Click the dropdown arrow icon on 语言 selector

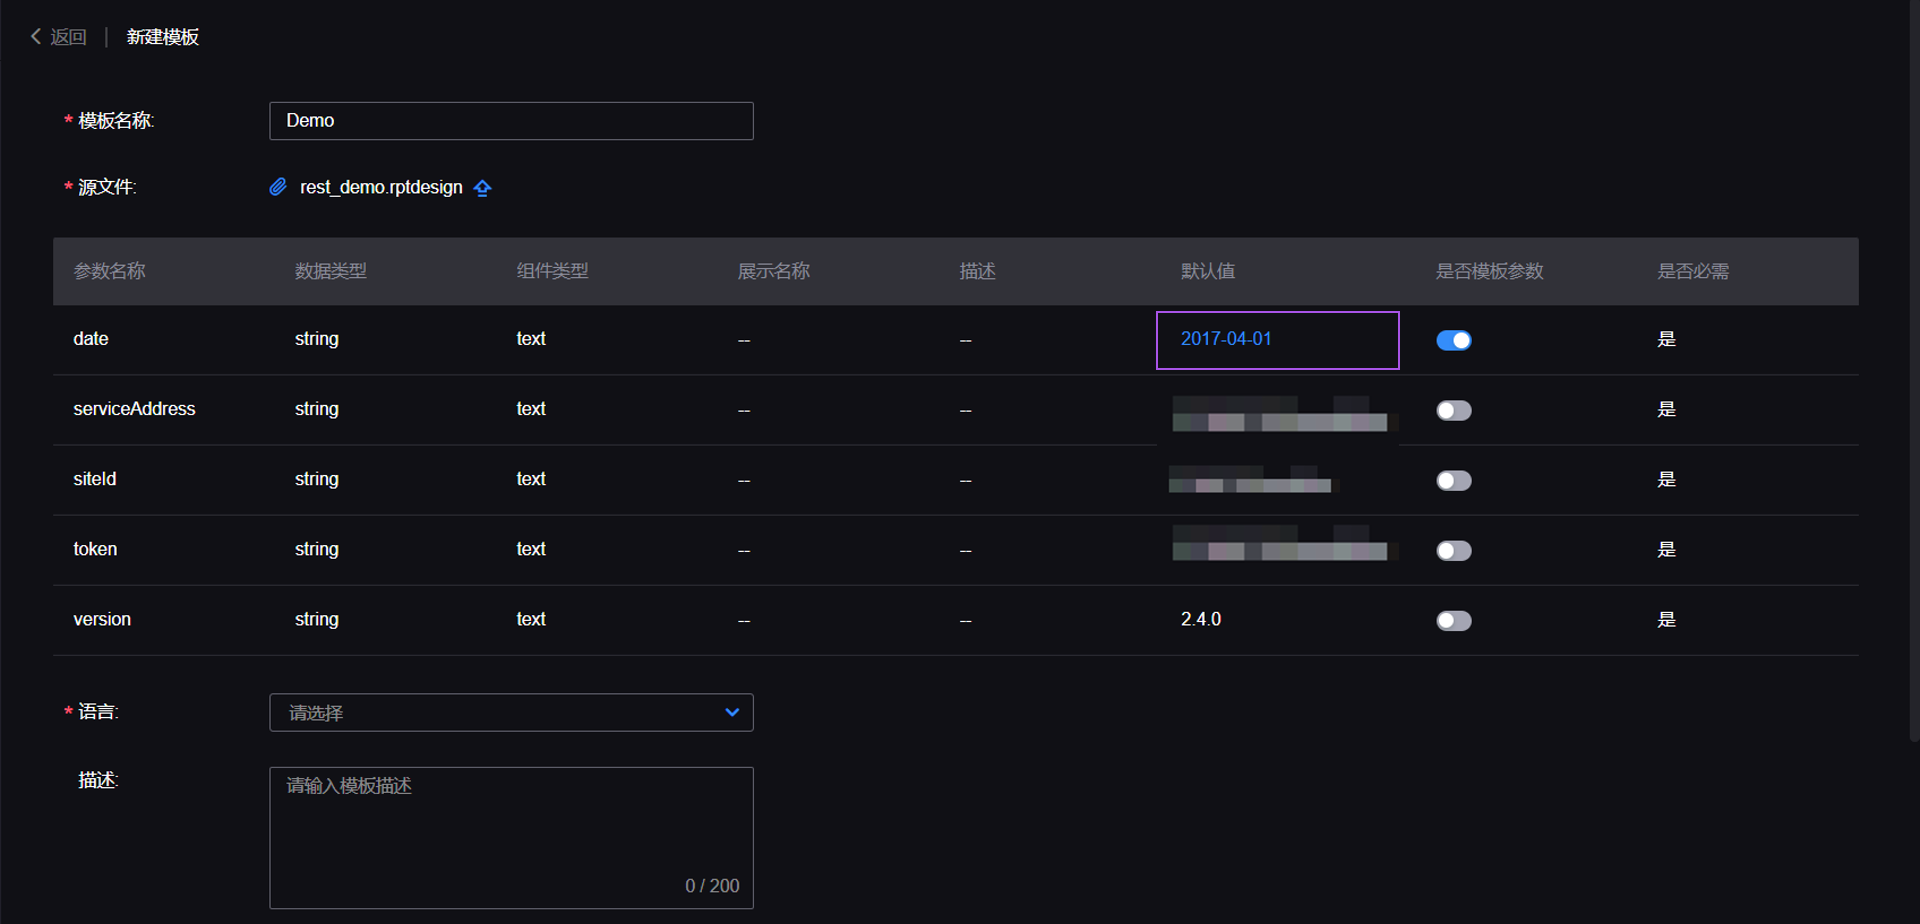(732, 712)
